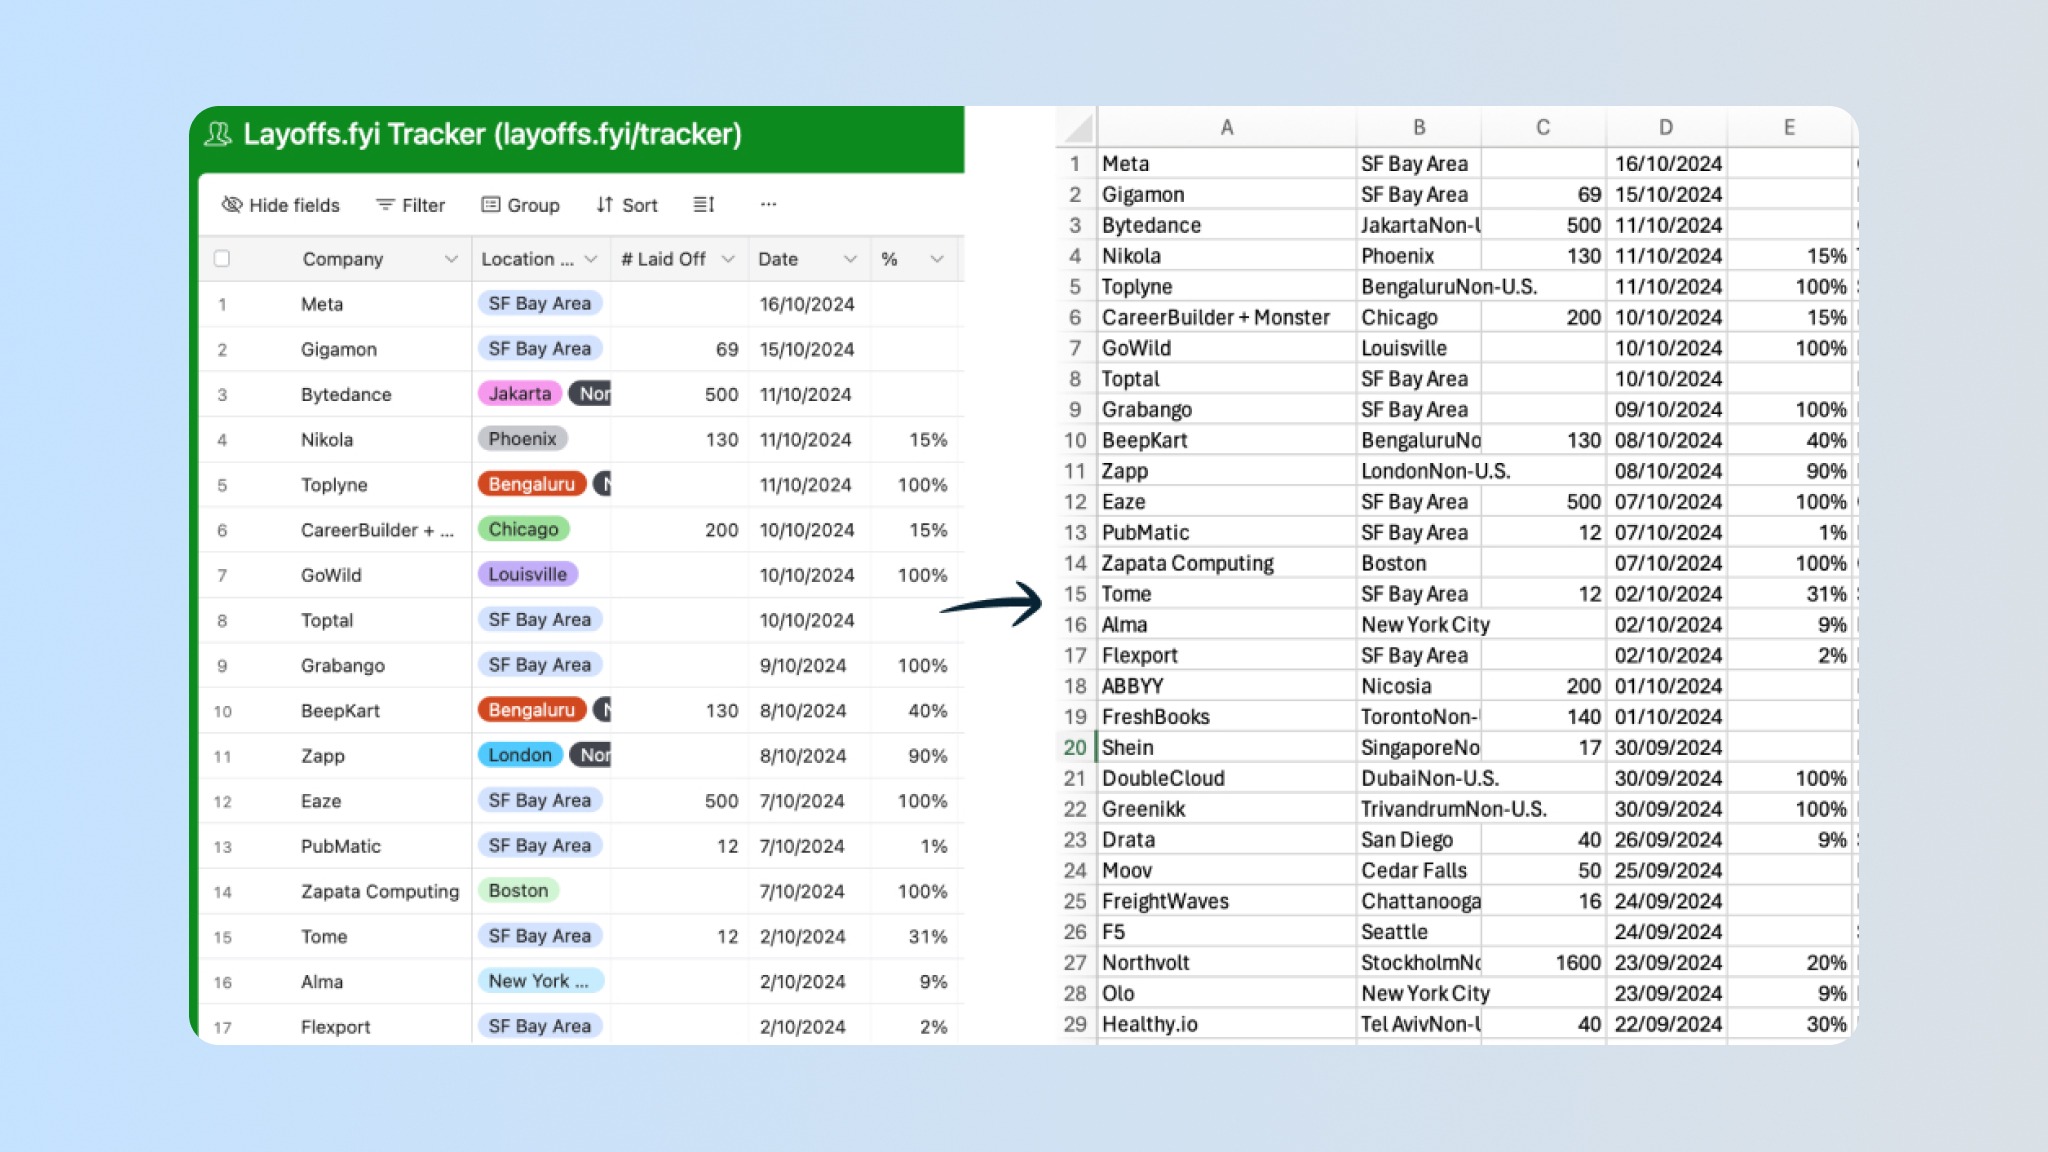Click the blue London location tag
The image size is (2048, 1152).
pos(520,755)
